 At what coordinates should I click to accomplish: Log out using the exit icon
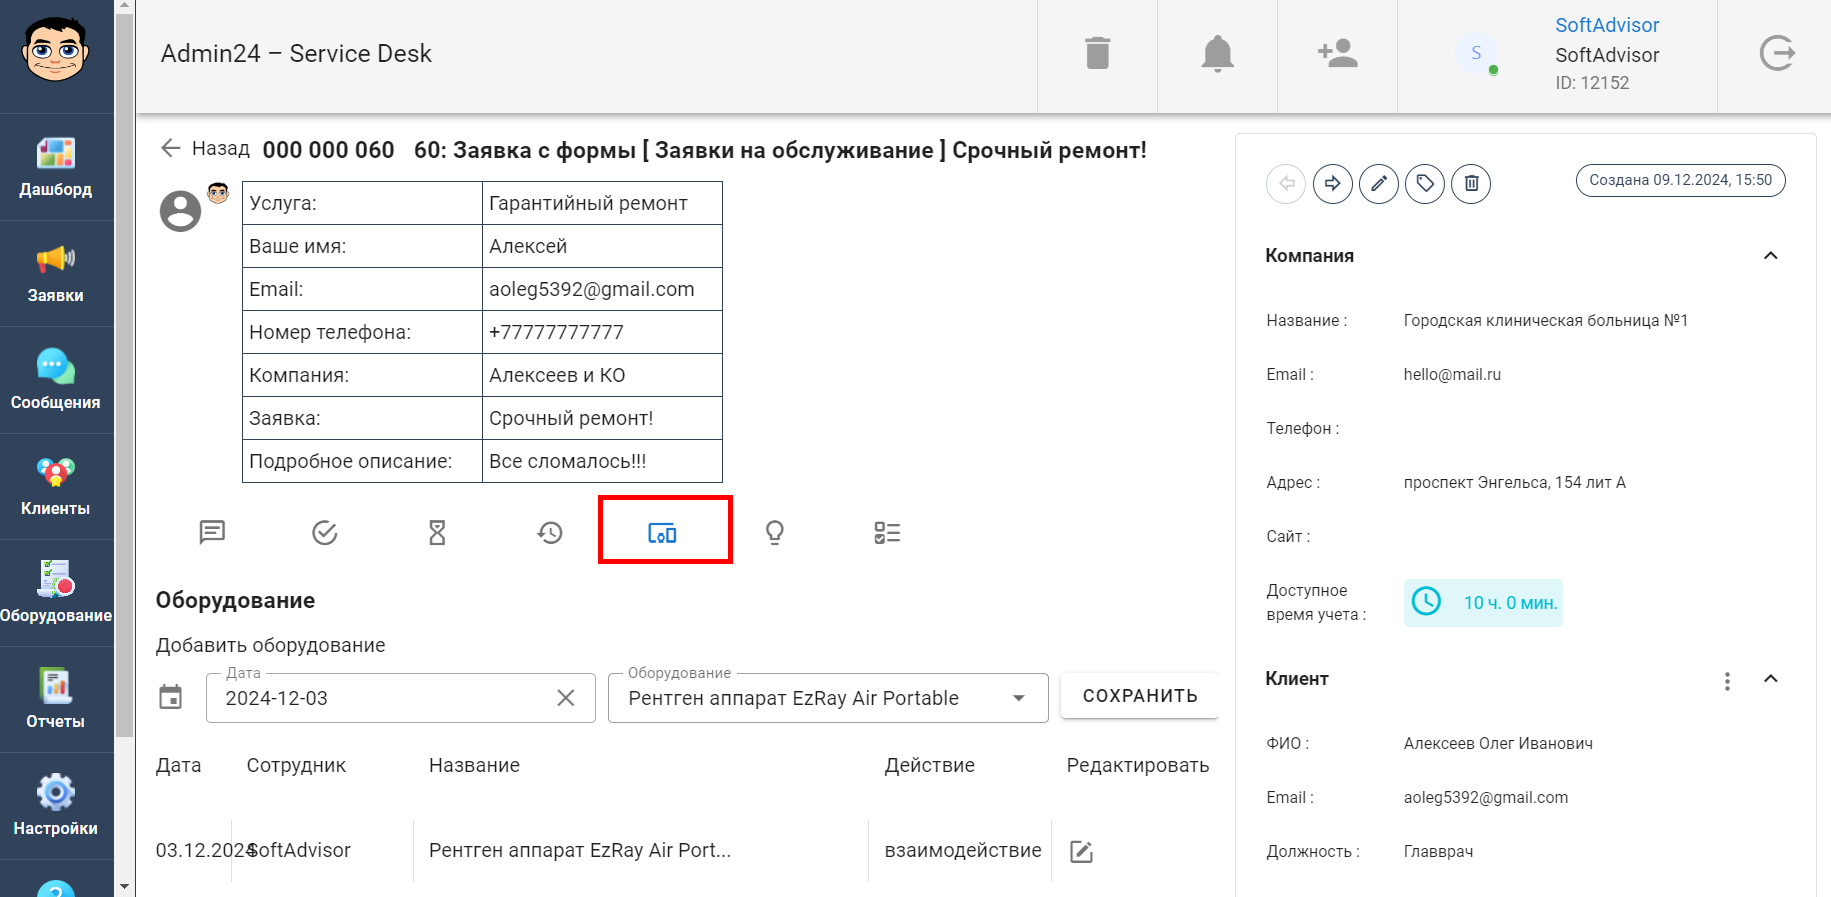(1776, 53)
